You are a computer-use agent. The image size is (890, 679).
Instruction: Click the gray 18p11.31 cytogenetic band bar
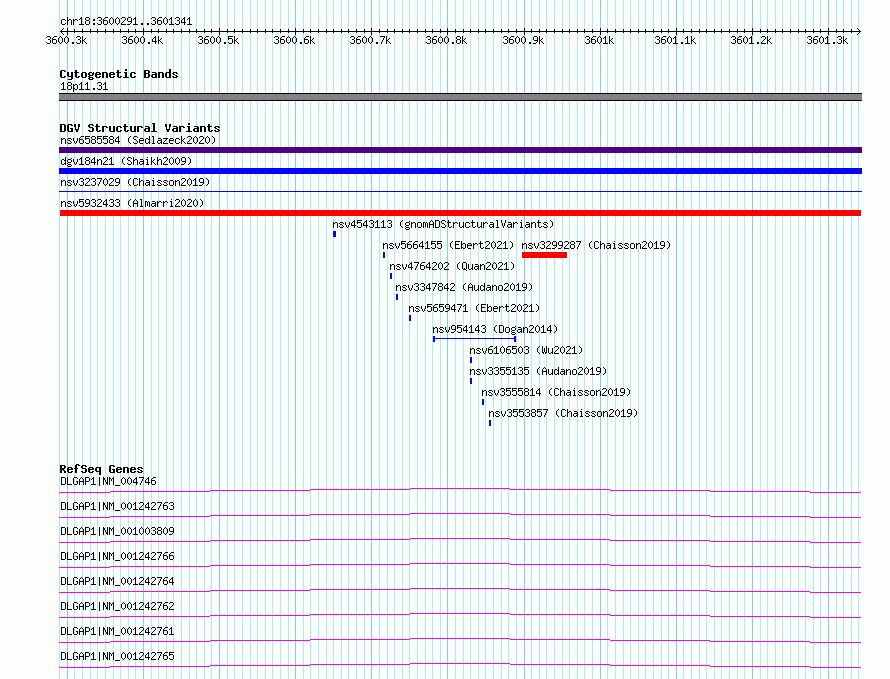coord(460,97)
